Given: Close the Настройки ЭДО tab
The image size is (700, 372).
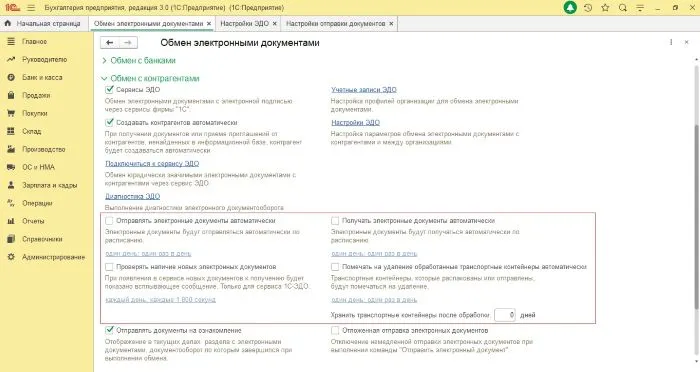Looking at the screenshot, I should tap(275, 23).
